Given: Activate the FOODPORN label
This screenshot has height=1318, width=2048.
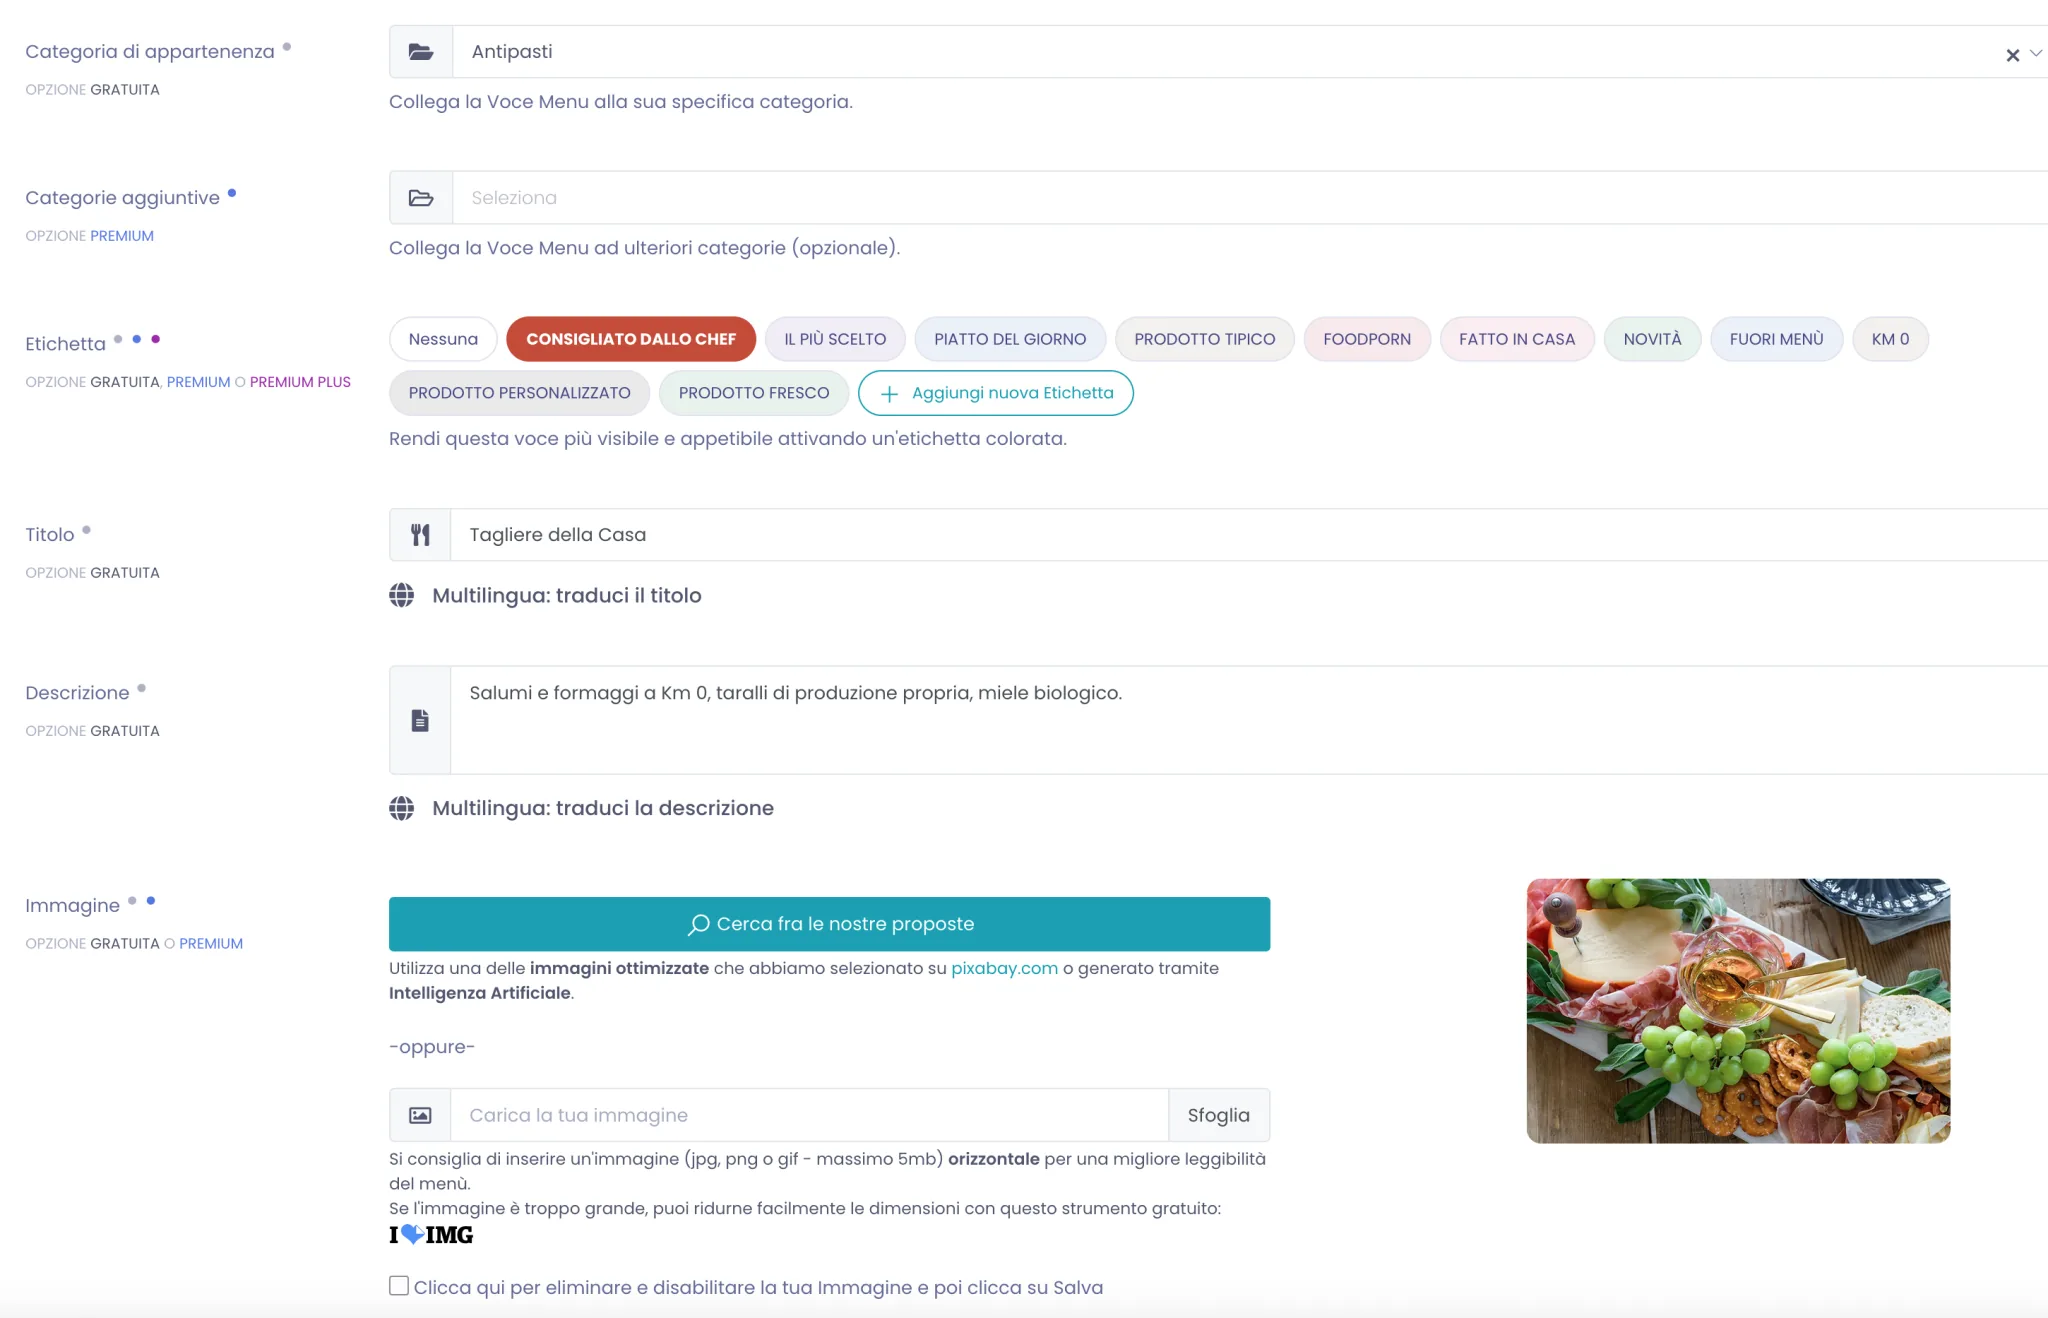Looking at the screenshot, I should point(1367,339).
